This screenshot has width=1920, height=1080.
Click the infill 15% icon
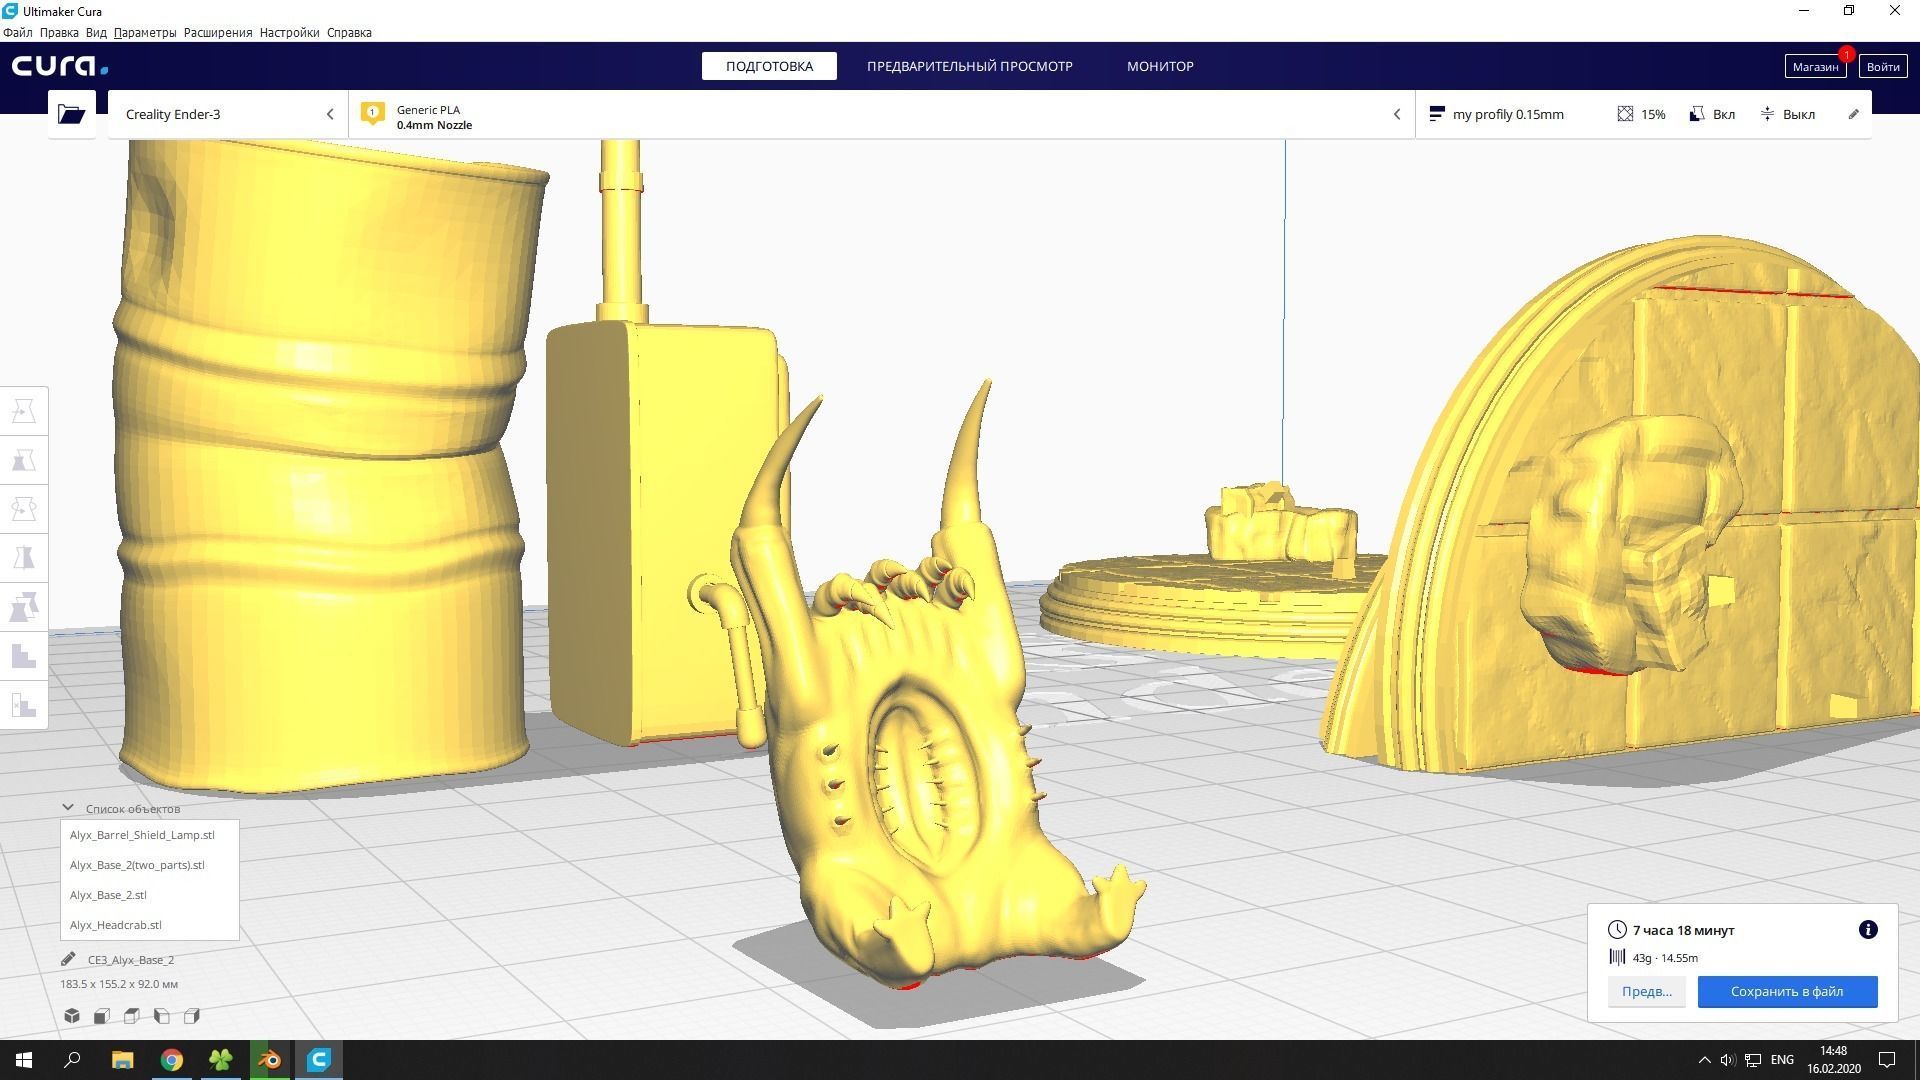[x=1626, y=114]
